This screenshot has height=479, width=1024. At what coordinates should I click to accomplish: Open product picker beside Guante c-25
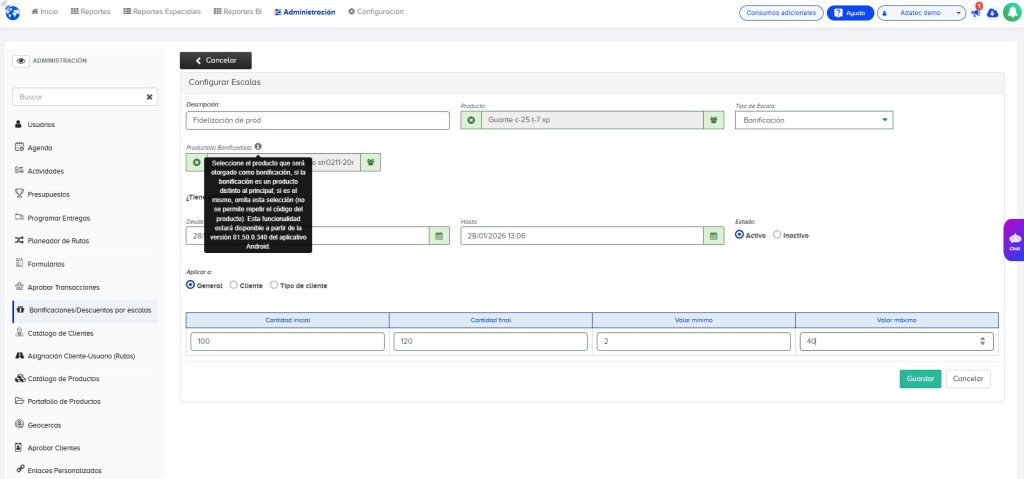tap(714, 120)
